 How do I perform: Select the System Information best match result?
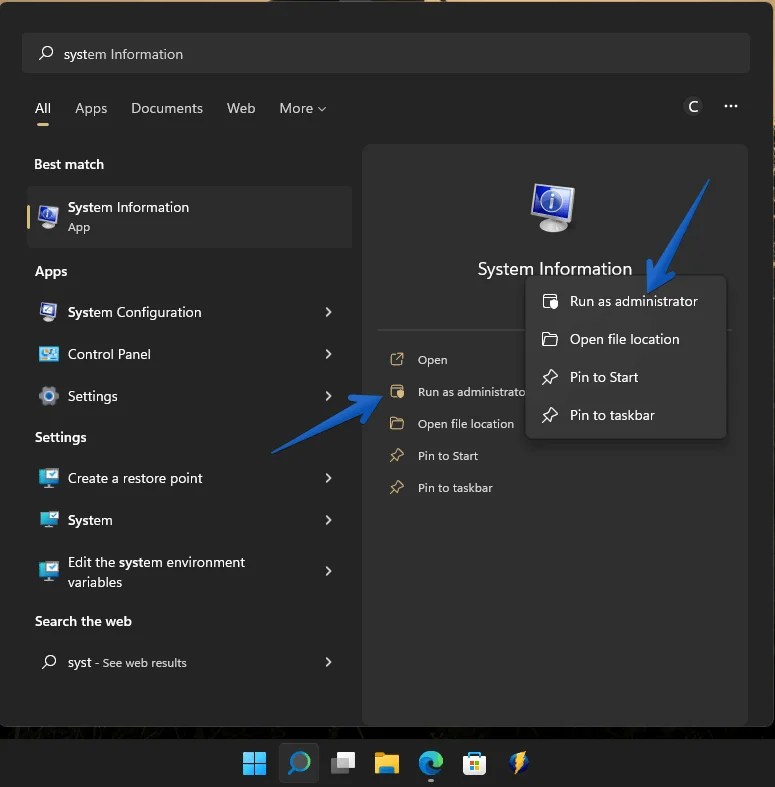click(190, 217)
